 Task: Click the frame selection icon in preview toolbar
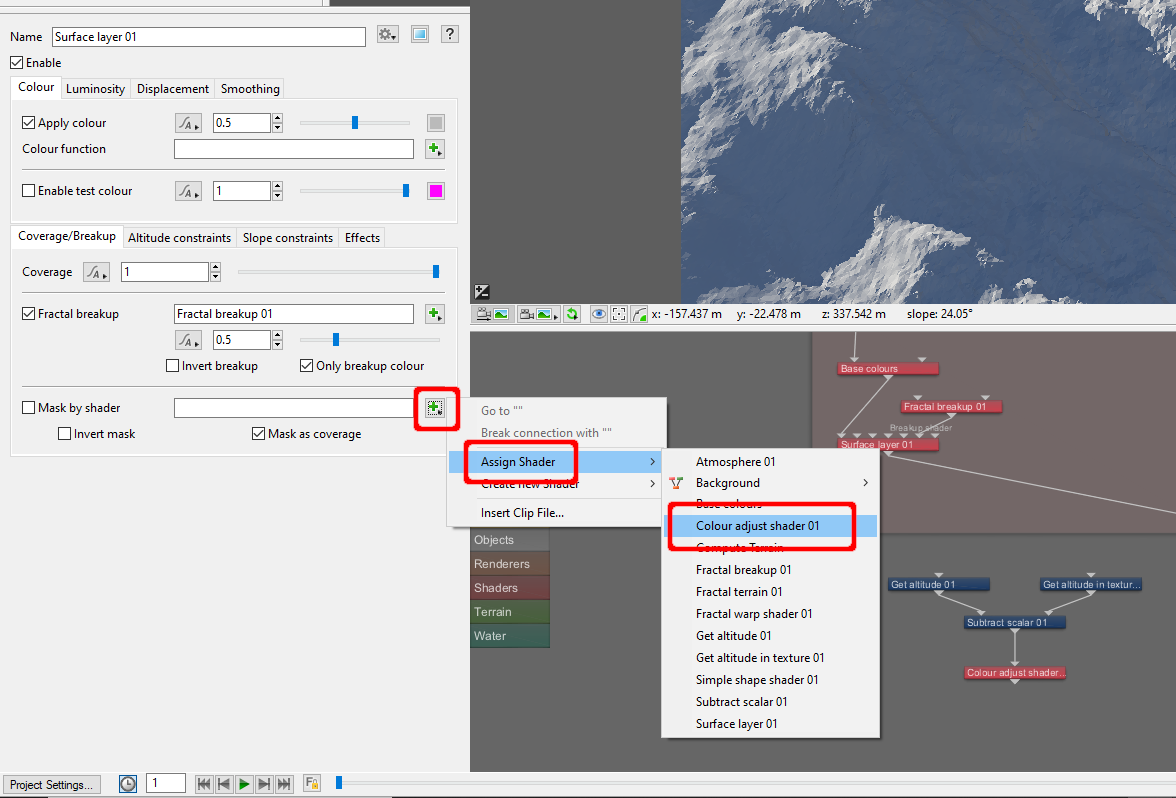(x=619, y=314)
